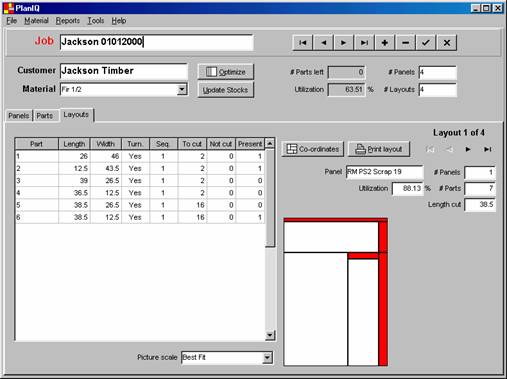Viewport: 507px width, 379px height.
Task: Expand the Picture scale dropdown
Action: 267,358
